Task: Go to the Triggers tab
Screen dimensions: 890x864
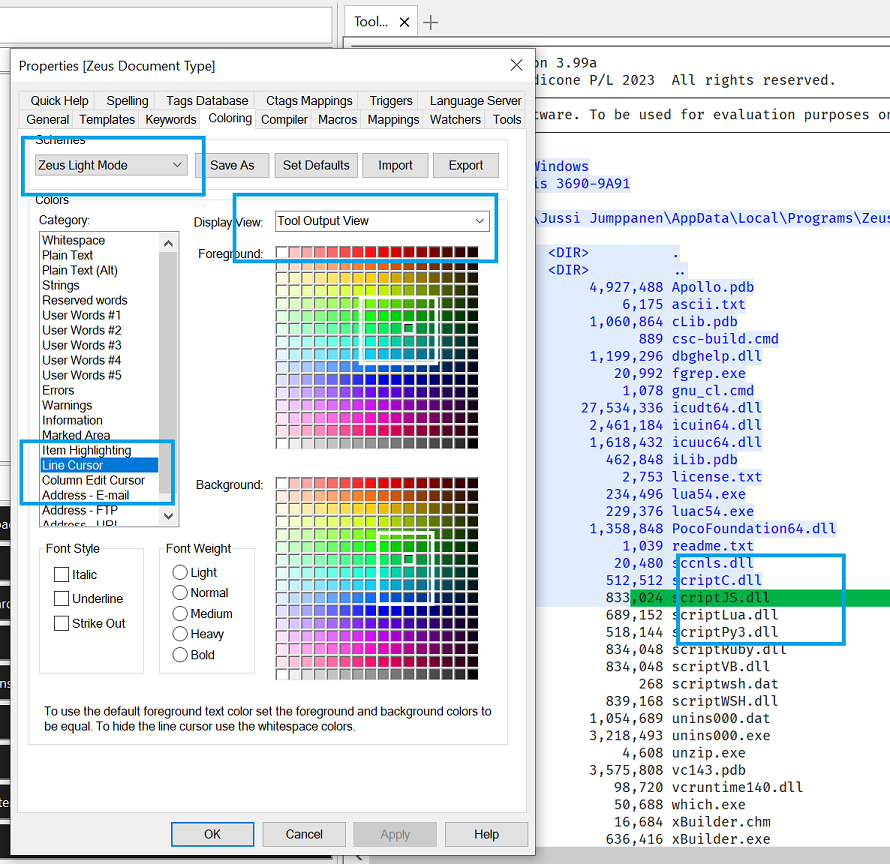Action: tap(391, 100)
